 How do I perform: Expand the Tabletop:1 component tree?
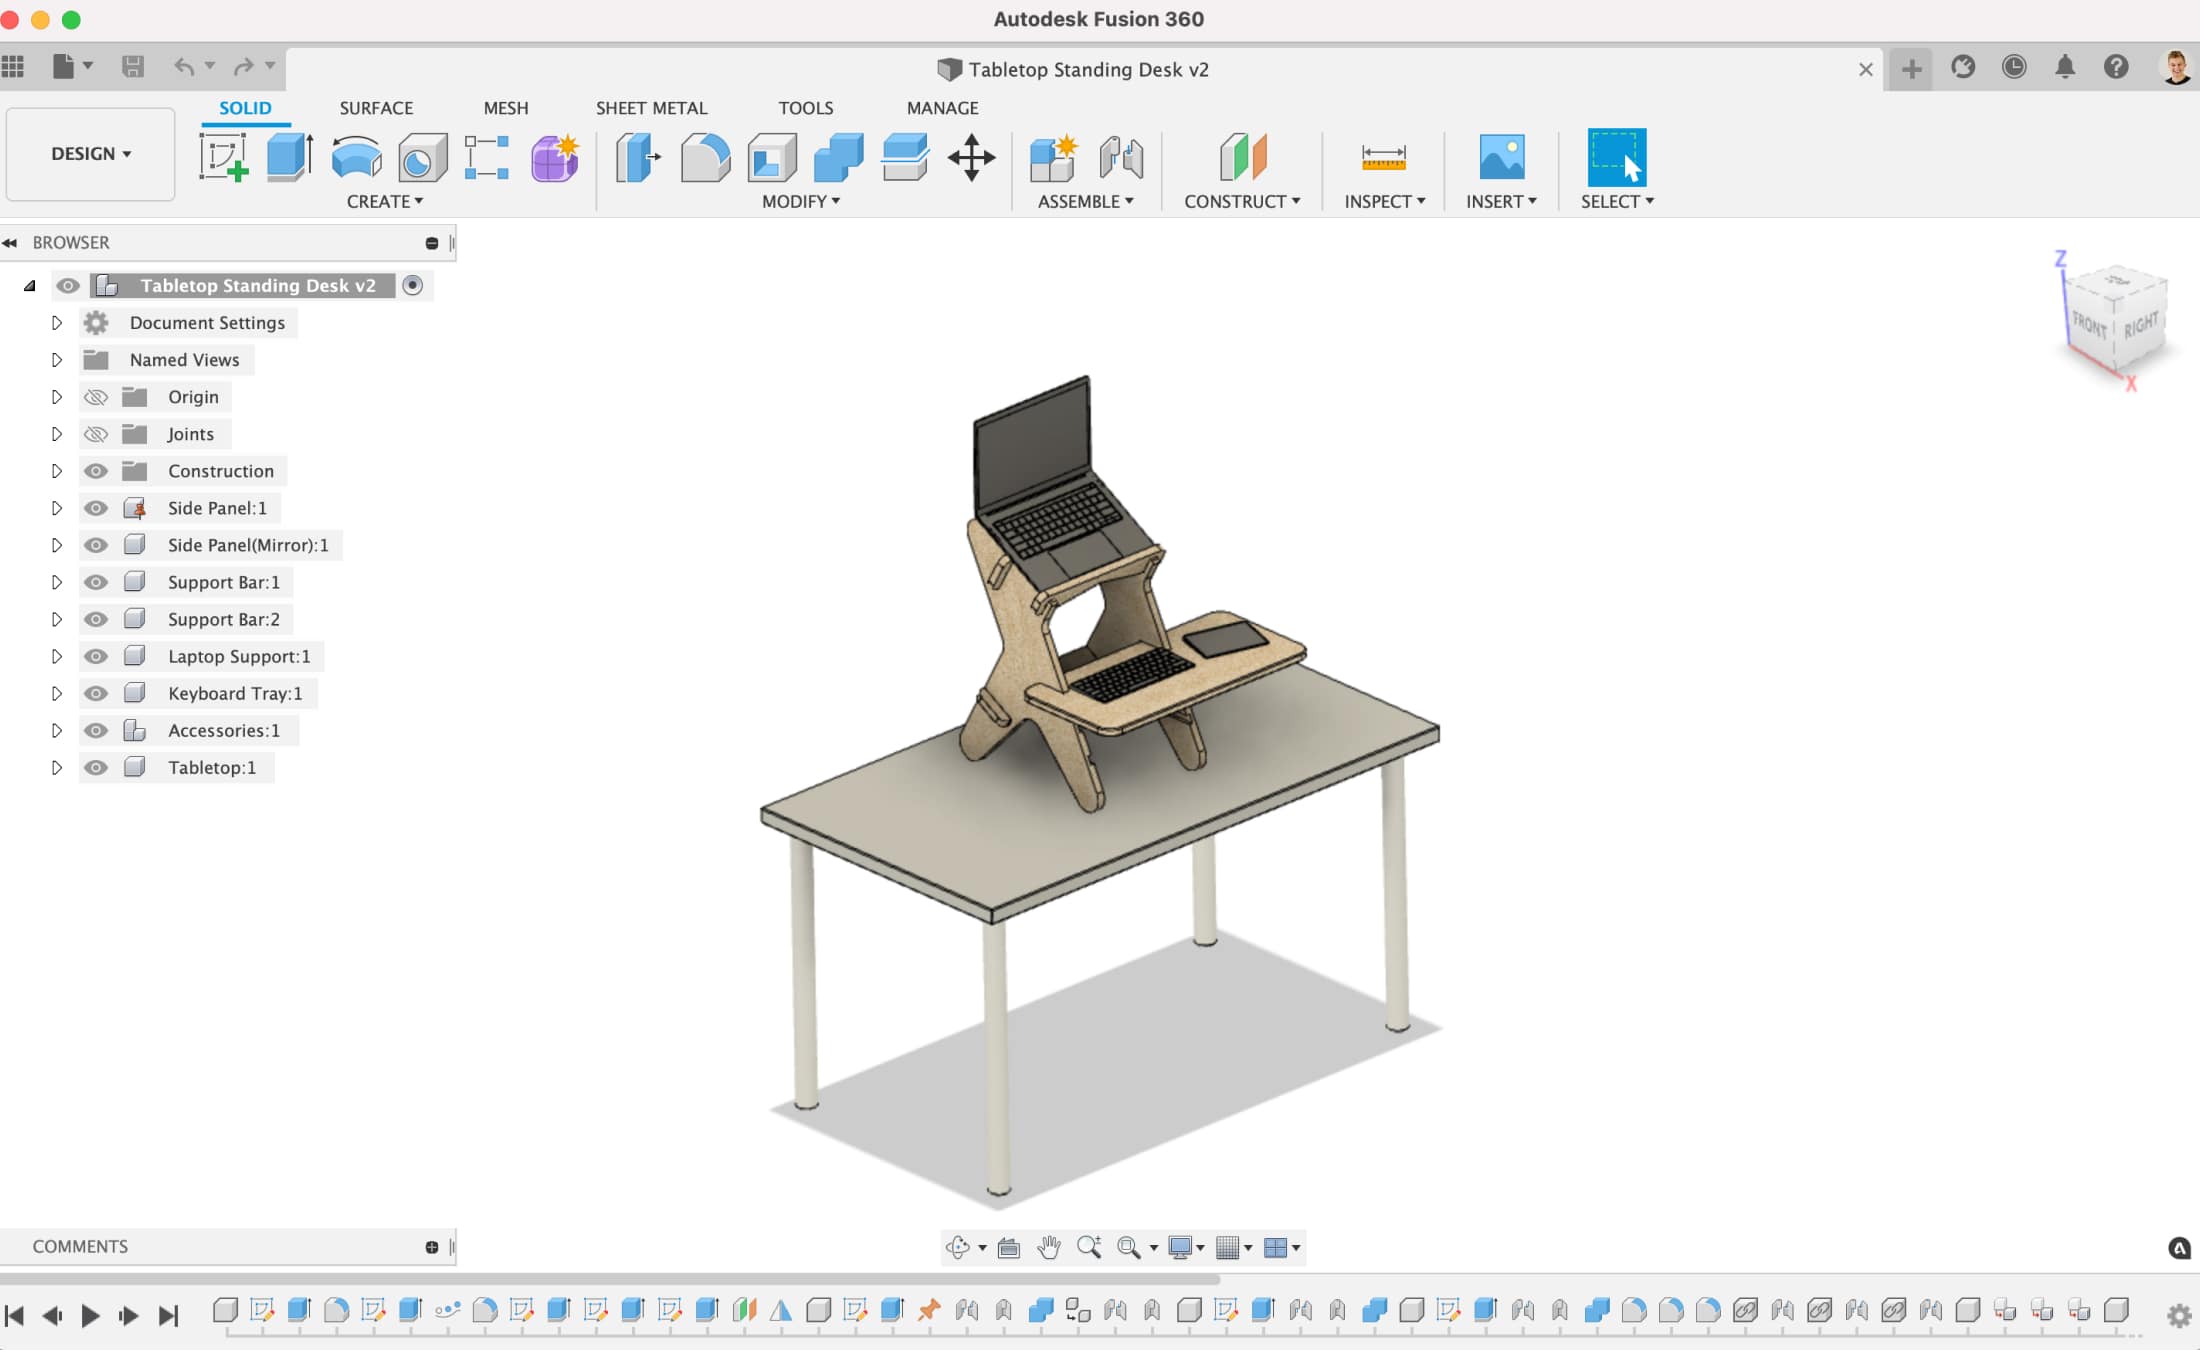pos(55,767)
